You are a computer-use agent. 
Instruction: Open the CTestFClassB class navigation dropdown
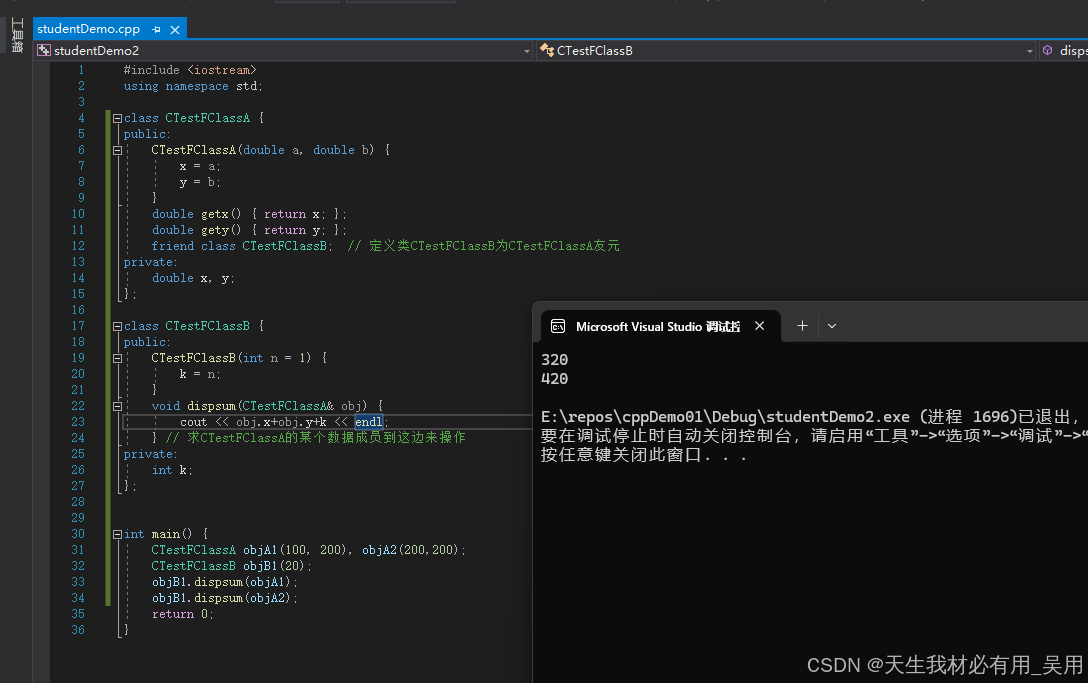click(1030, 51)
